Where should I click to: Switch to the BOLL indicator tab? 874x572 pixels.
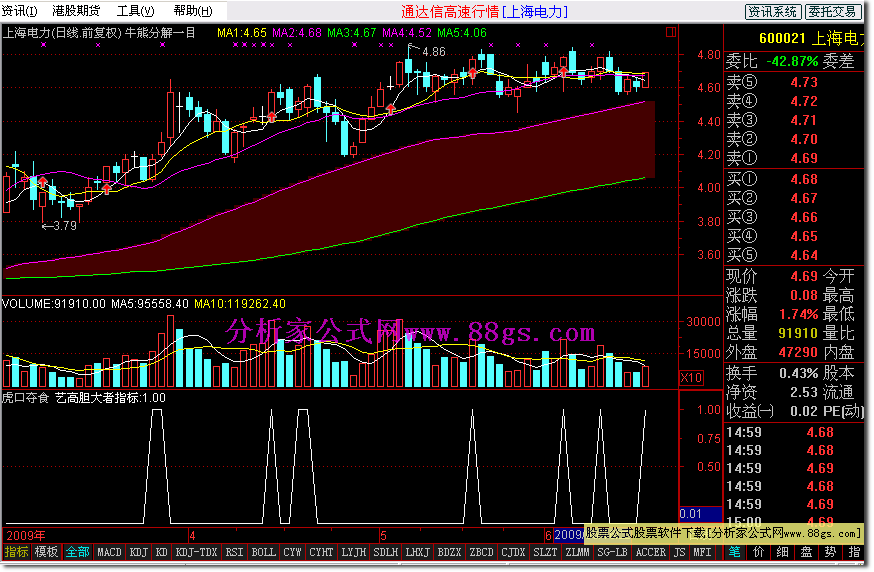263,552
